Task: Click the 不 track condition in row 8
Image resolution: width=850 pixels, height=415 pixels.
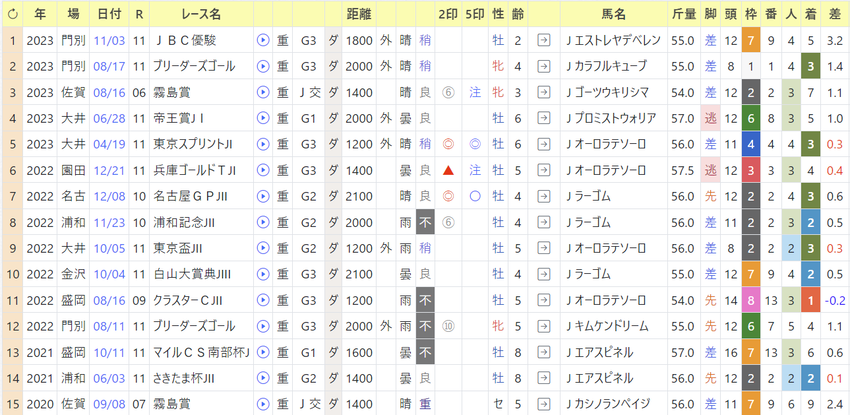Action: pos(426,222)
